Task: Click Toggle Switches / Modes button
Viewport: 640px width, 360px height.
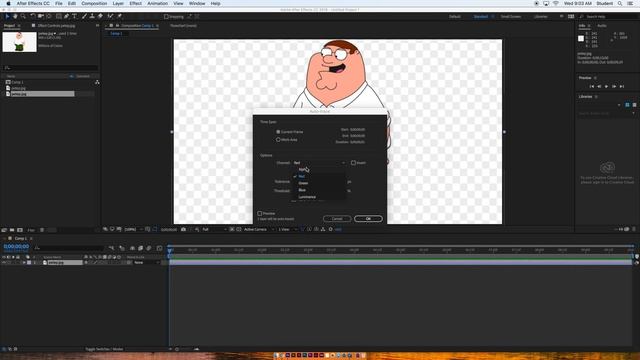Action: (104, 349)
